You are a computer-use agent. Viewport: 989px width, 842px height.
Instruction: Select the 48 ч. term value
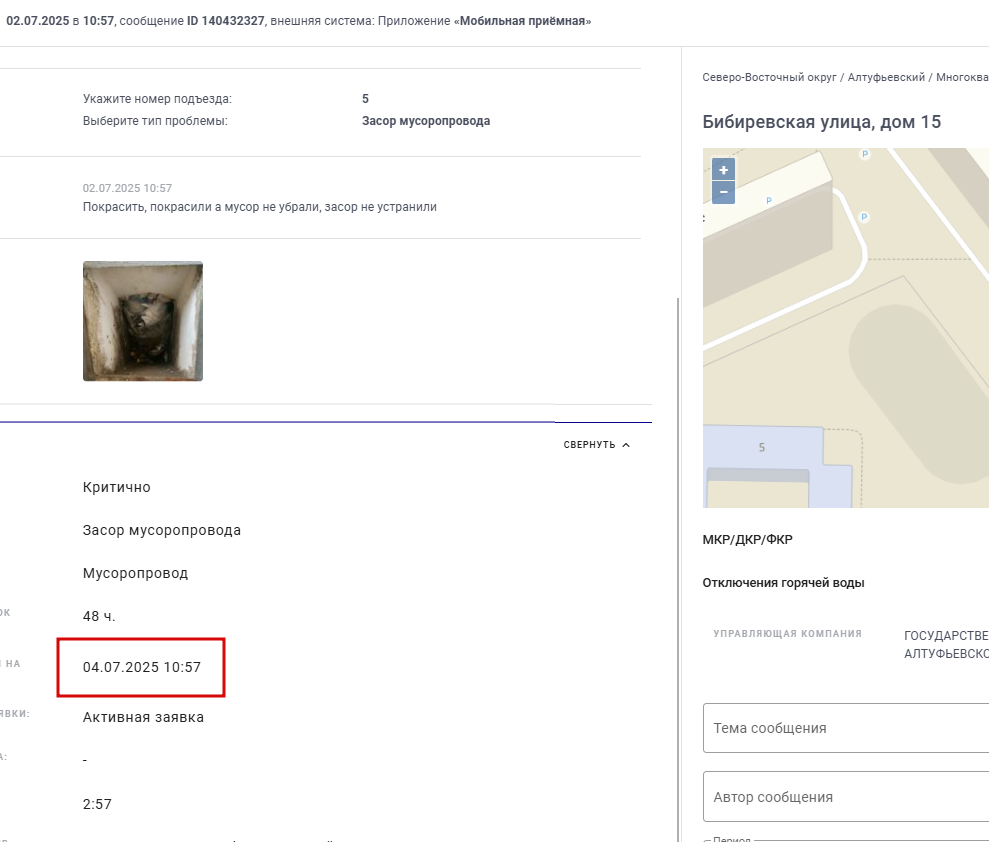pos(99,616)
